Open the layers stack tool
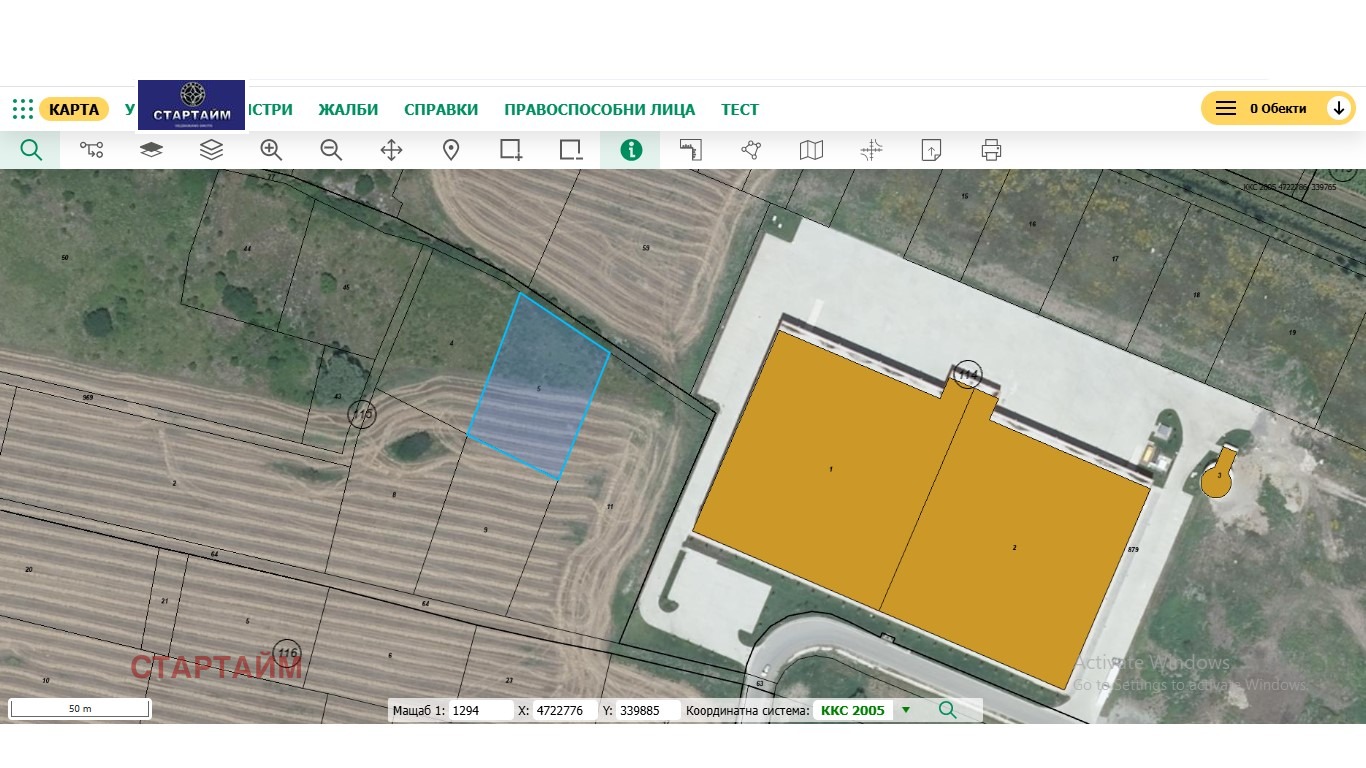Image resolution: width=1366 pixels, height=768 pixels. pos(211,150)
